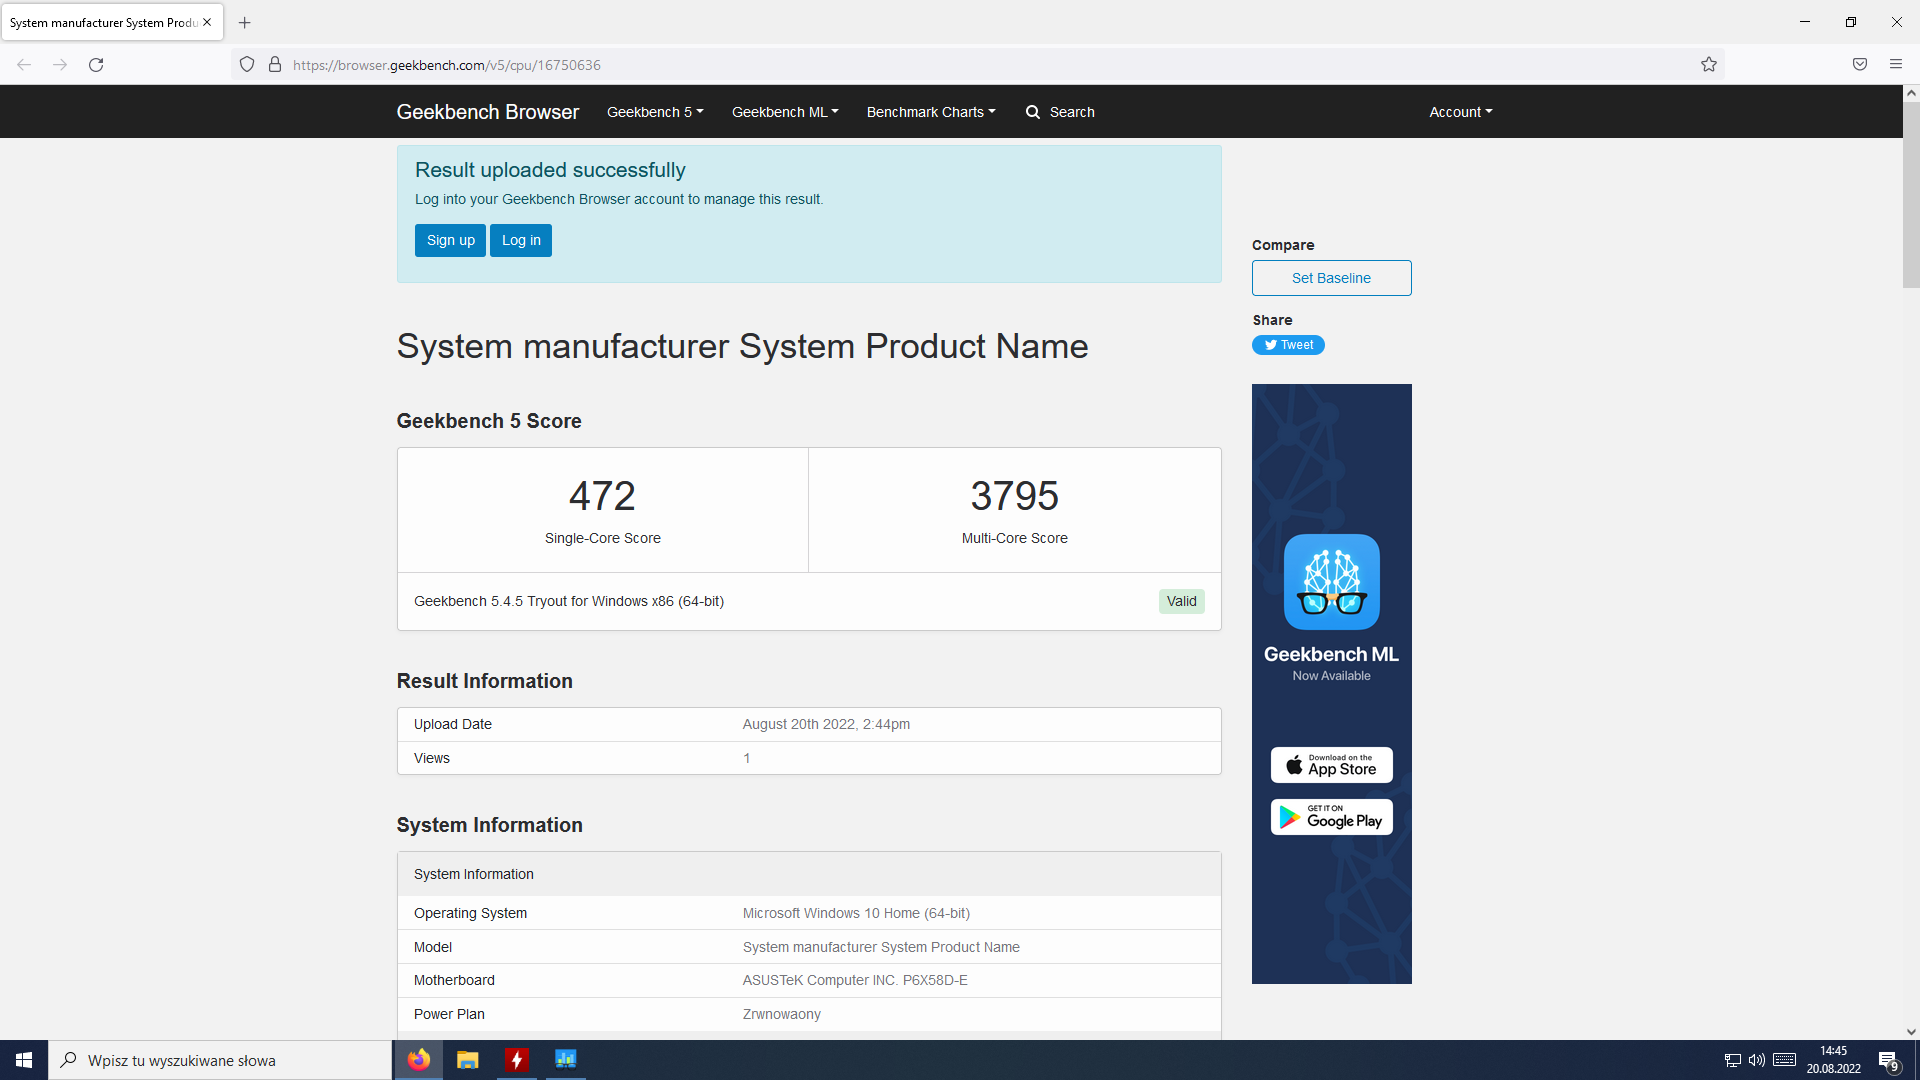Viewport: 1920px width, 1080px height.
Task: Click the Views row value 1
Action: [x=746, y=758]
